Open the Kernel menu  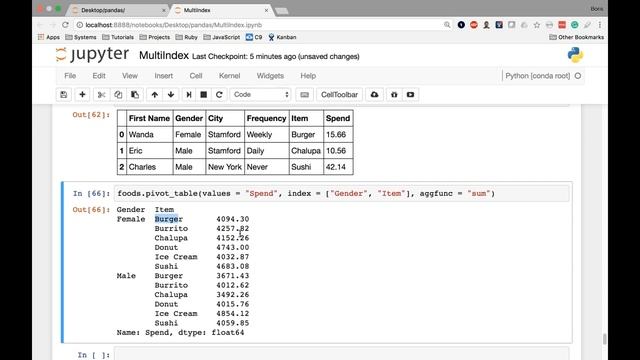[x=229, y=76]
